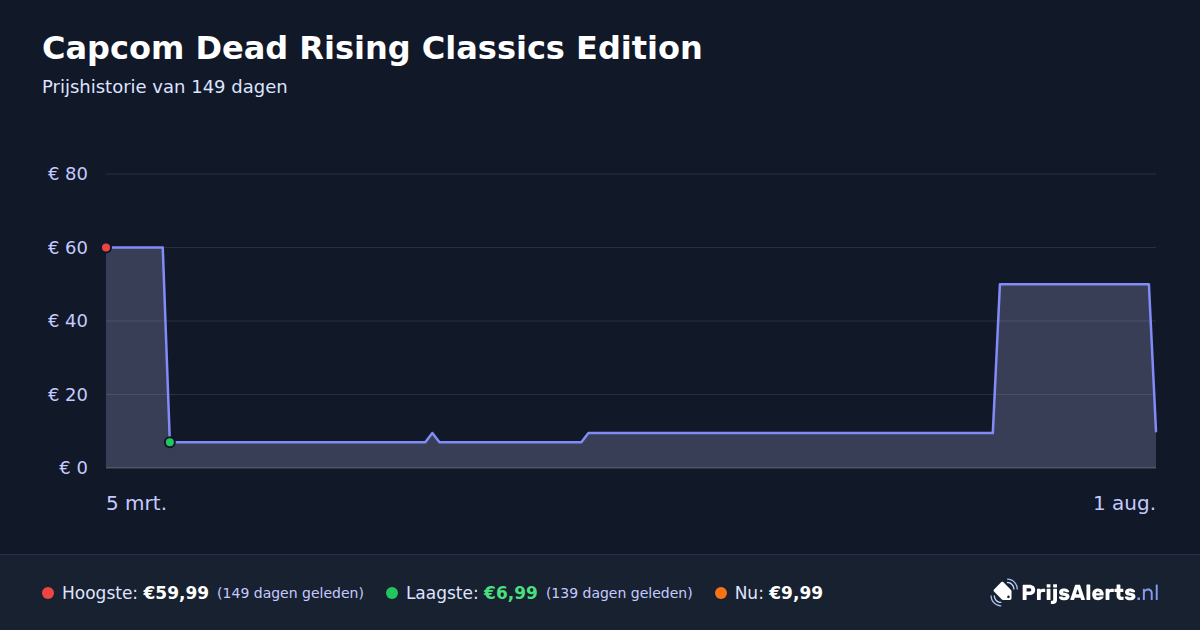Viewport: 1200px width, 630px height.
Task: Click the € 20 axis label
Action: point(68,394)
